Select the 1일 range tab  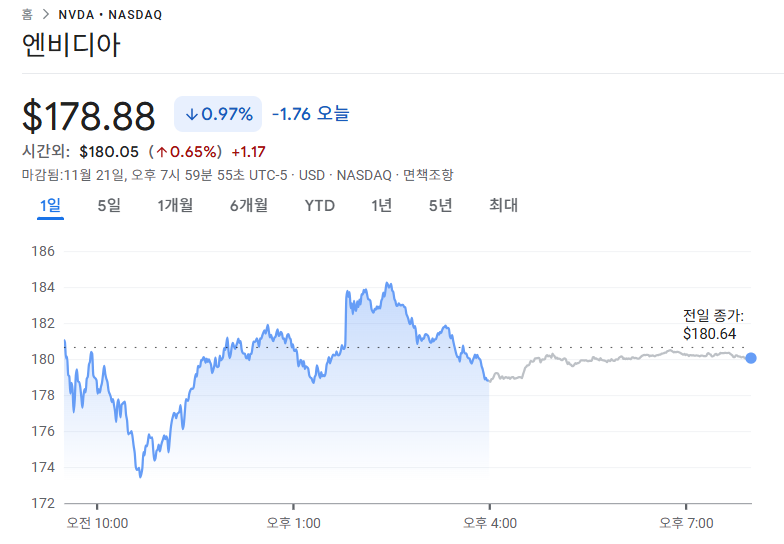[51, 206]
